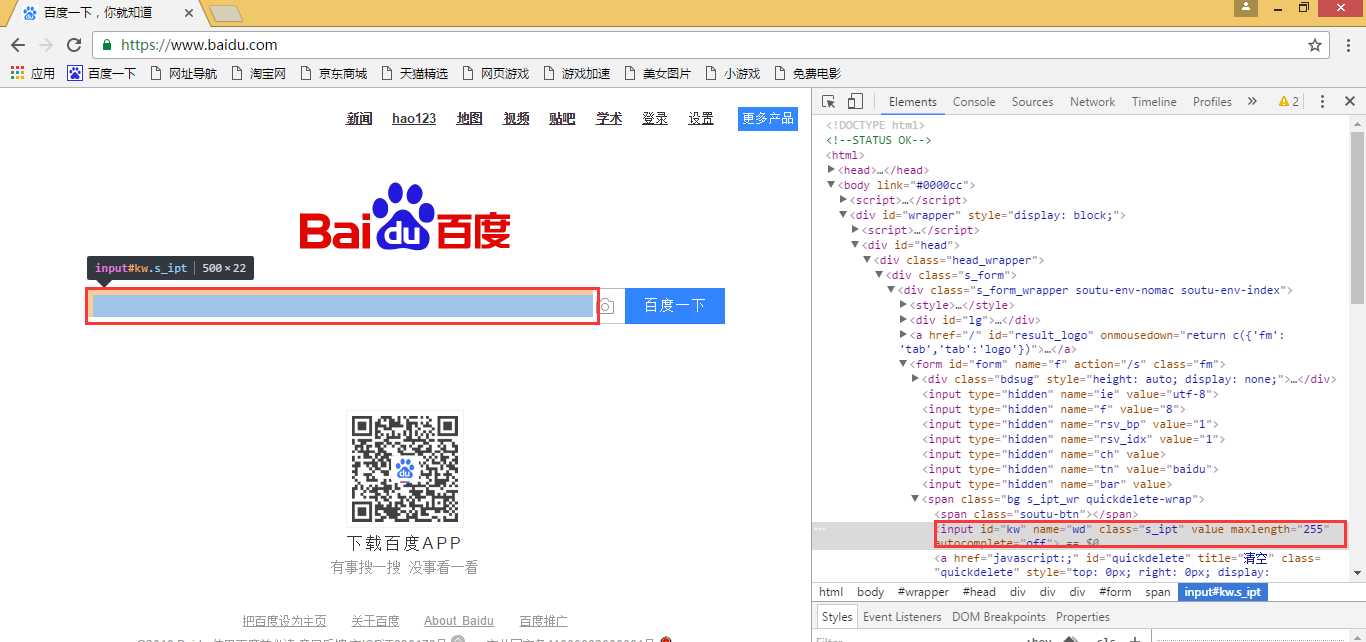Toggle the device toolbar icon in DevTools
The width and height of the screenshot is (1366, 642).
coord(855,102)
